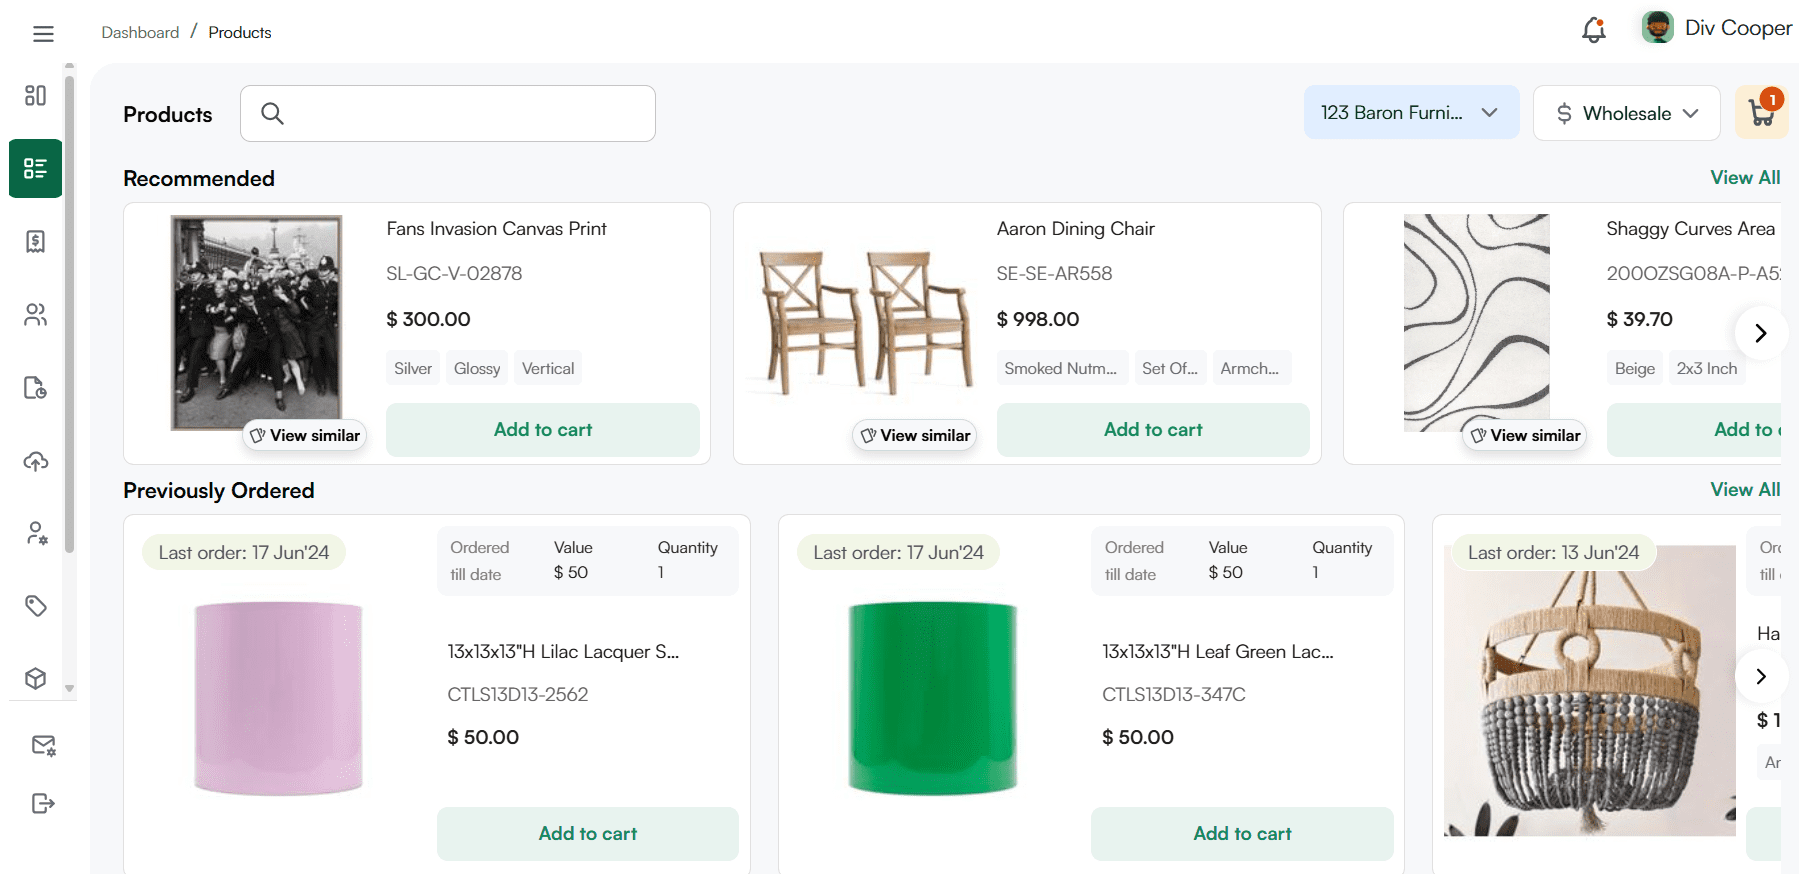Screen dimensions: 1799x874
Task: Open the tag icon in sidebar
Action: pyautogui.click(x=36, y=605)
